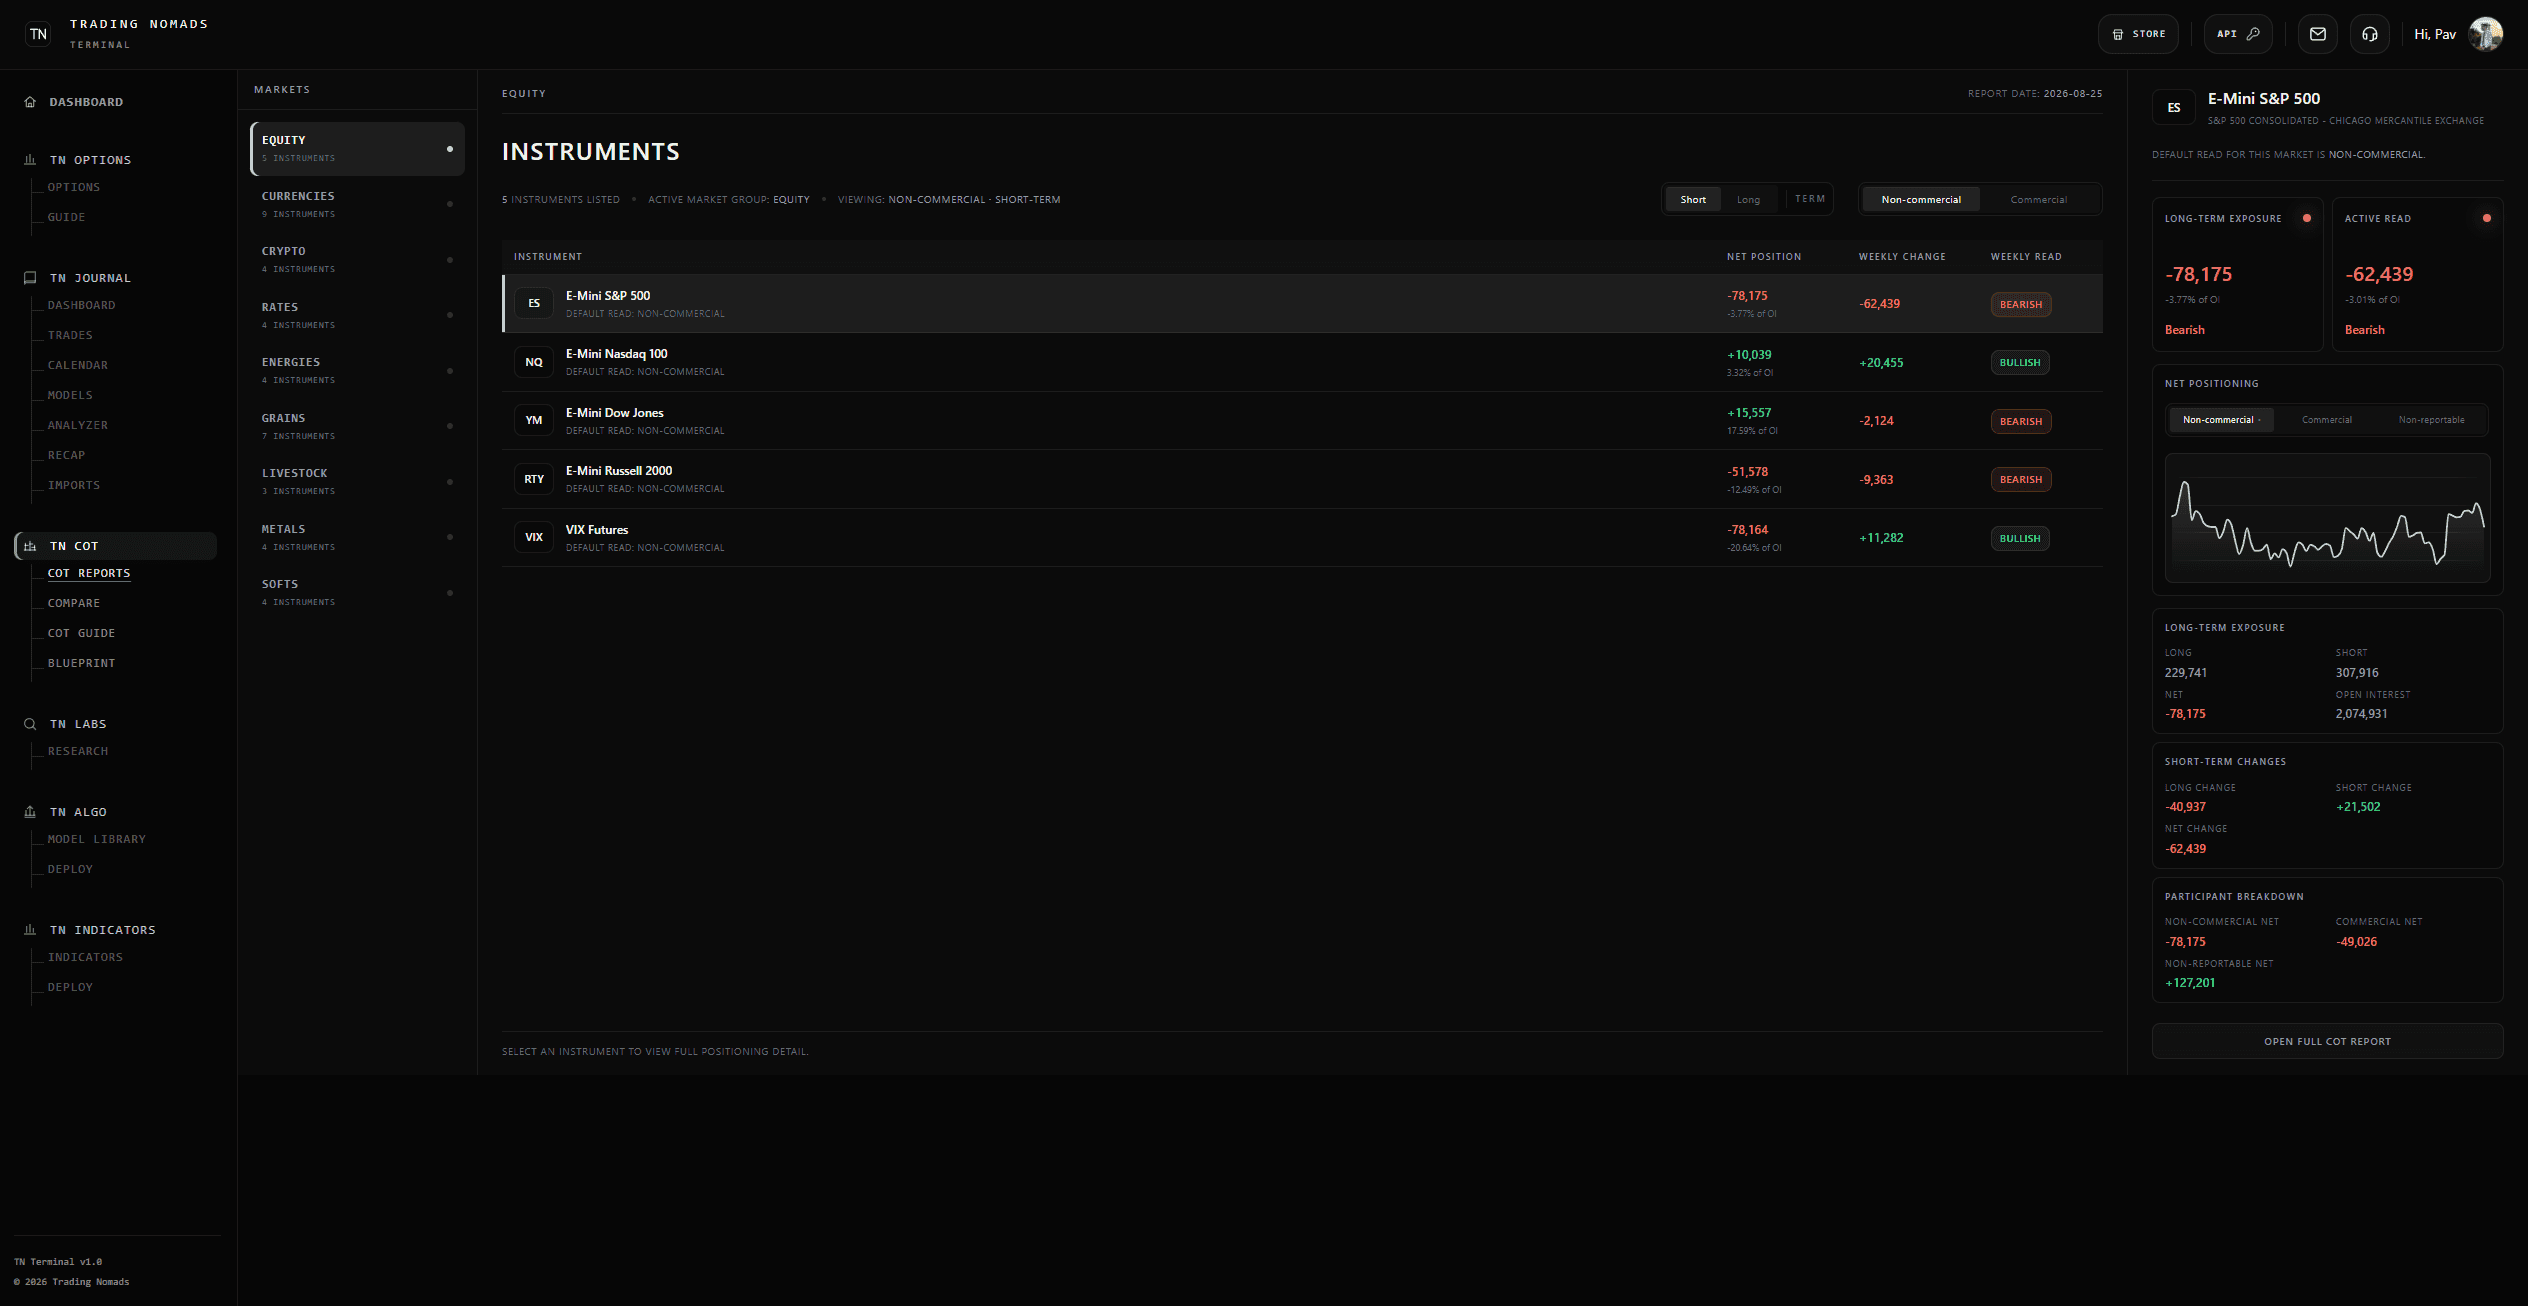Image resolution: width=2528 pixels, height=1306 pixels.
Task: Click the TN ALGO section icon
Action: (x=30, y=812)
